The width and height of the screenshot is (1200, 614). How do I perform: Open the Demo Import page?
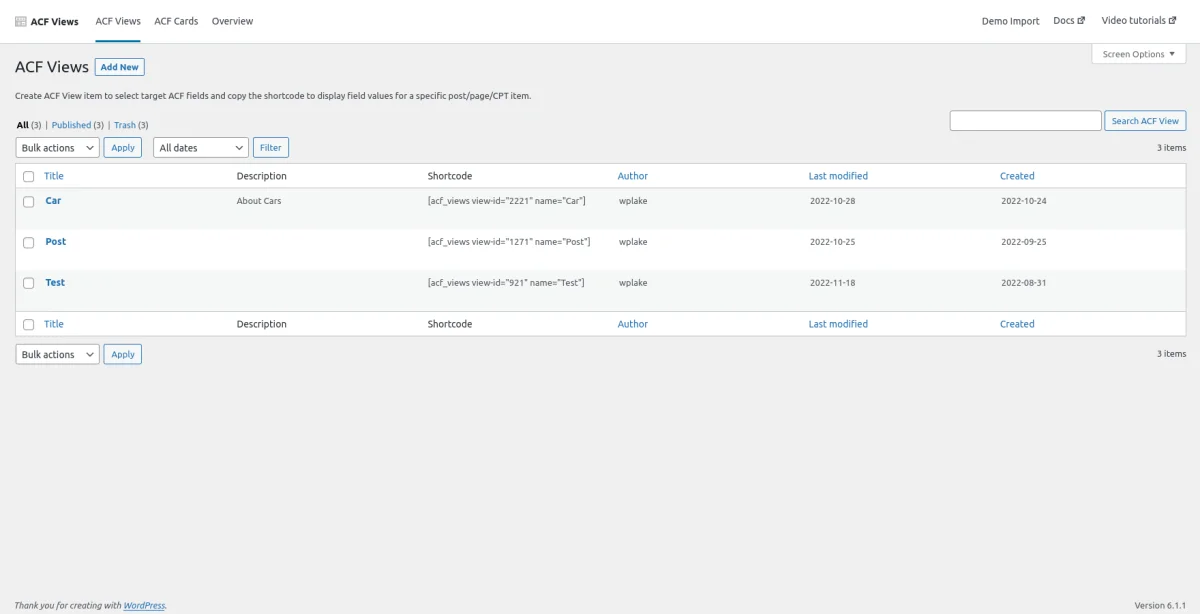[x=1010, y=21]
